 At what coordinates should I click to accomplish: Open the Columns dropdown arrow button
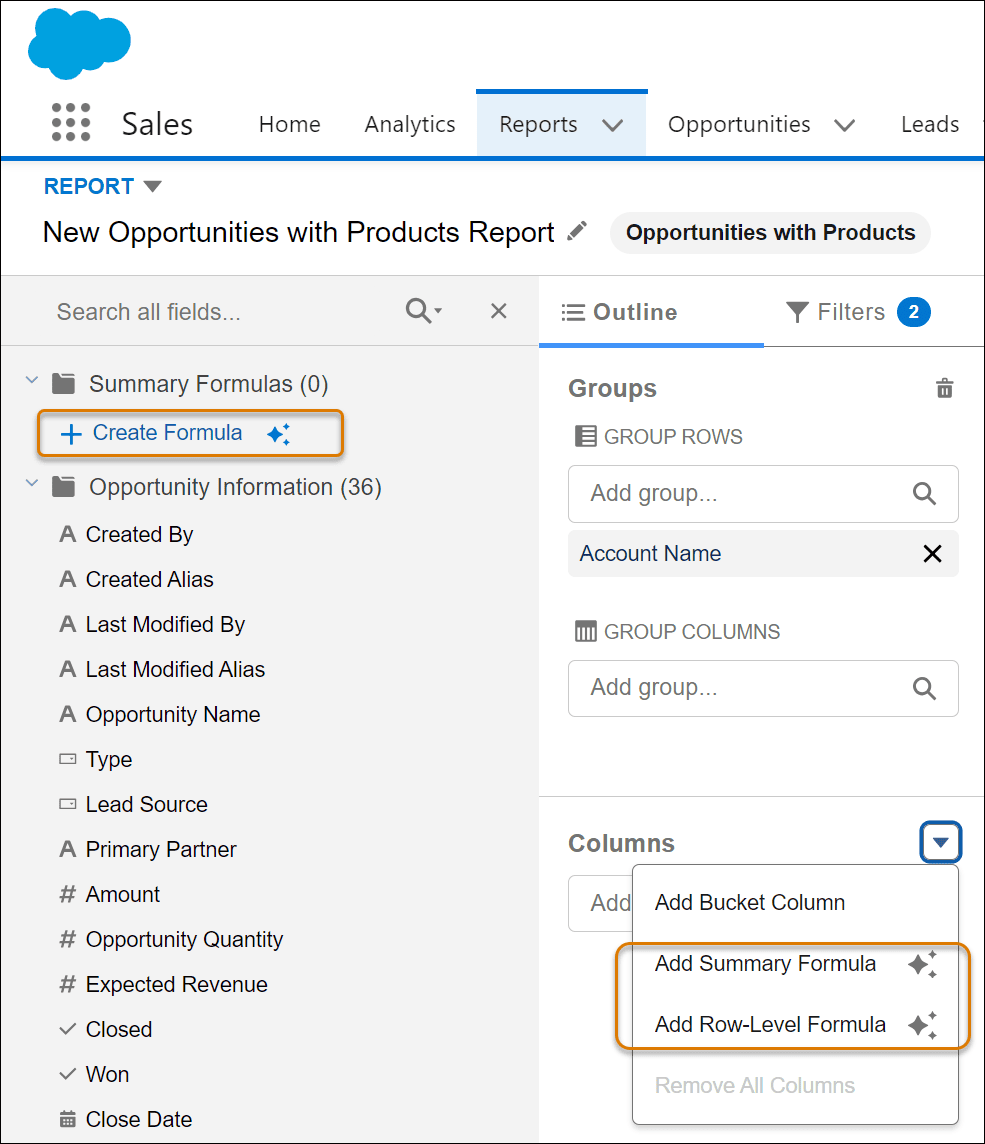[x=940, y=843]
